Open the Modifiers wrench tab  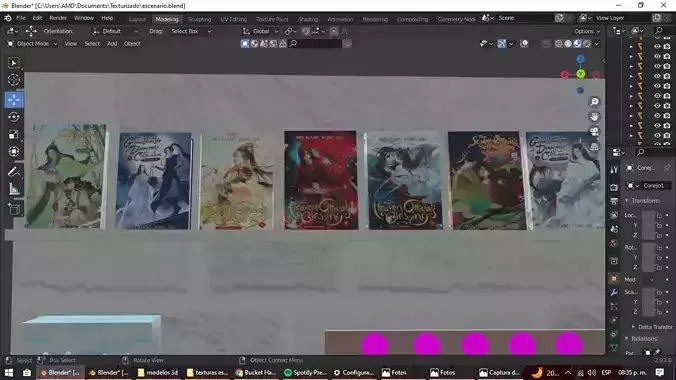point(614,292)
